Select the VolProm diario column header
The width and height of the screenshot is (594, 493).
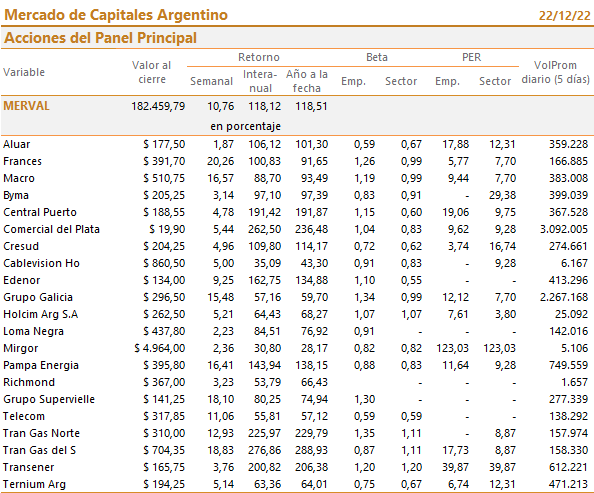(x=555, y=72)
